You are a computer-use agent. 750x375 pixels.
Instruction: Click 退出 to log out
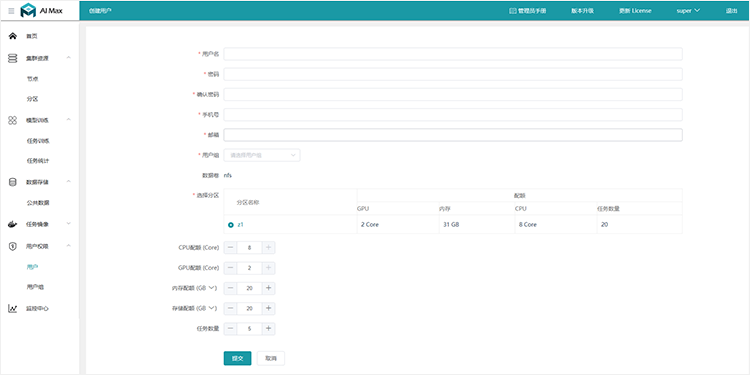click(731, 11)
